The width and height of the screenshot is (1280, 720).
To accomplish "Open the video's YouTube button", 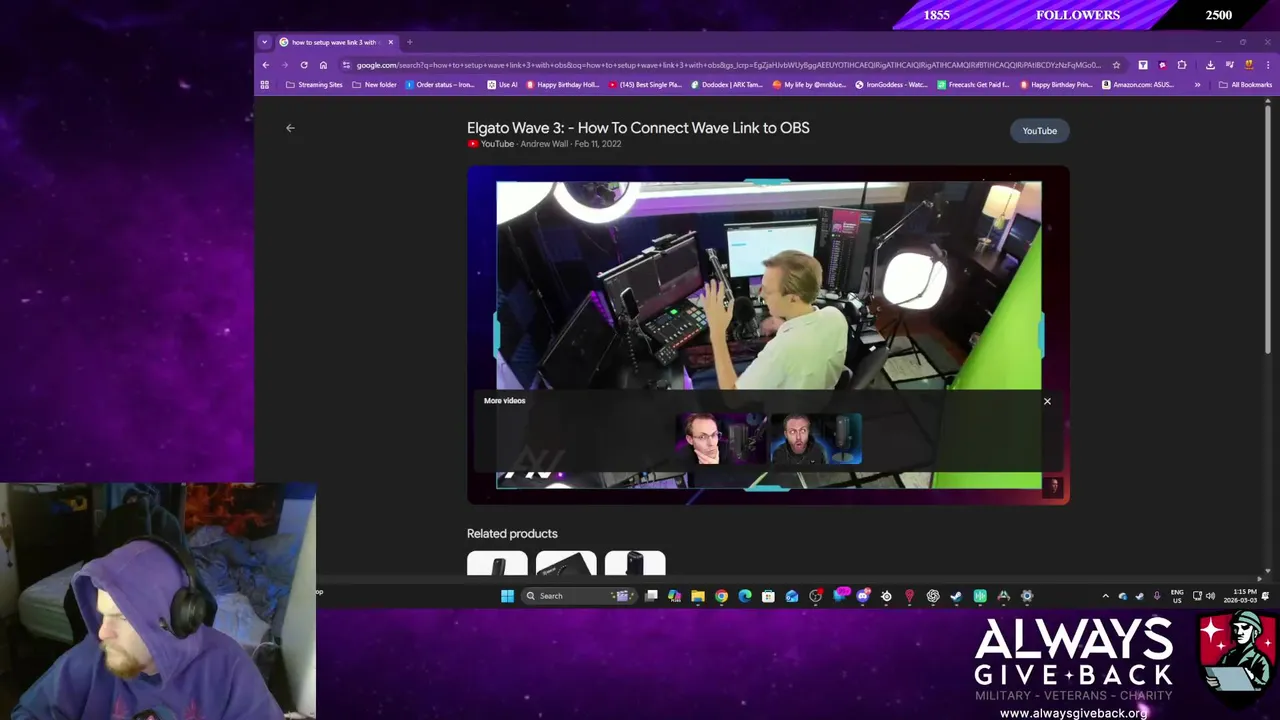I will point(1039,131).
